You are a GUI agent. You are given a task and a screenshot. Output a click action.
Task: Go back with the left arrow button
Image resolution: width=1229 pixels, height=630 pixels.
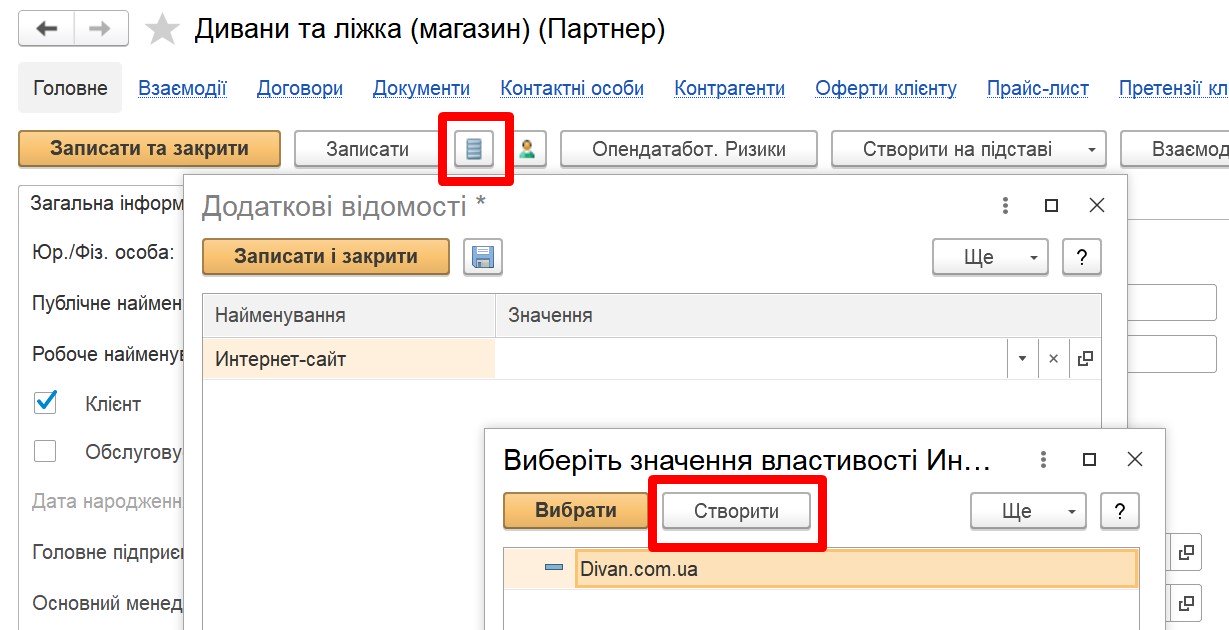click(46, 29)
